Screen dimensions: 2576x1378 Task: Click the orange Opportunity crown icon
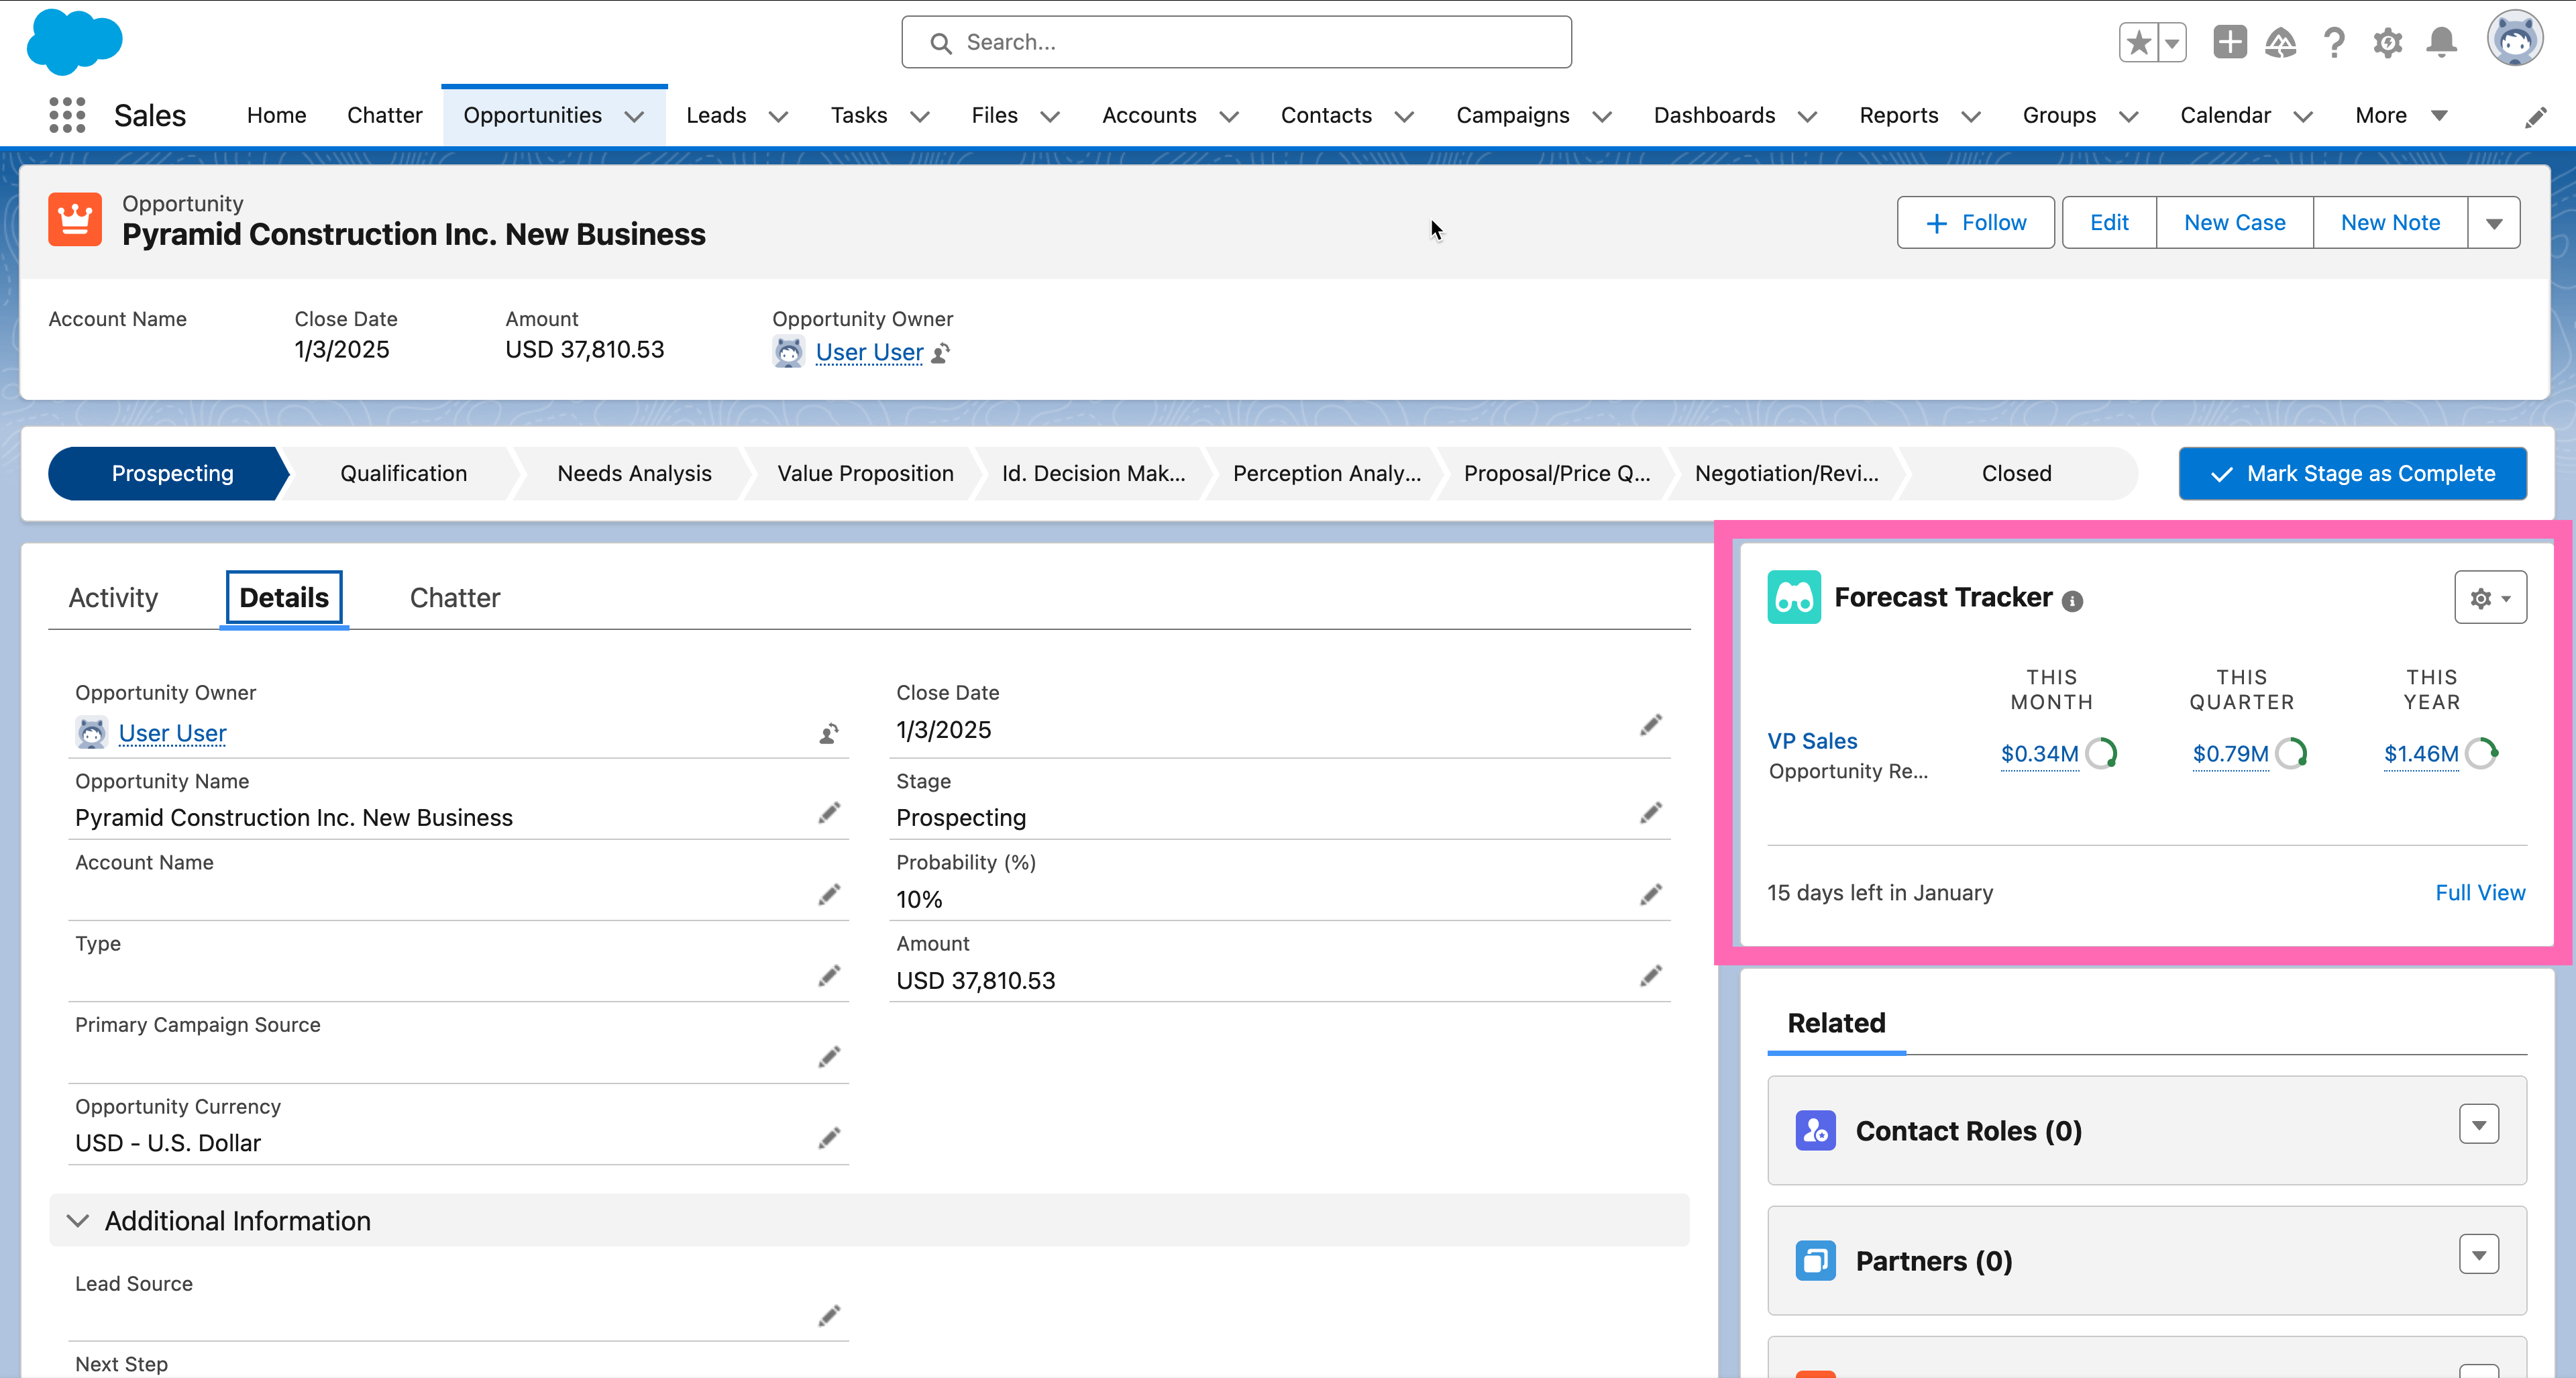[x=74, y=219]
